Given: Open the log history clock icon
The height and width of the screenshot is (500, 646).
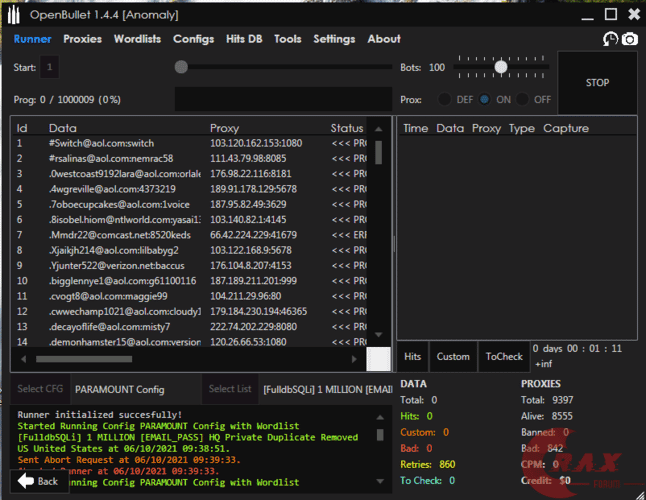Looking at the screenshot, I should (x=610, y=39).
